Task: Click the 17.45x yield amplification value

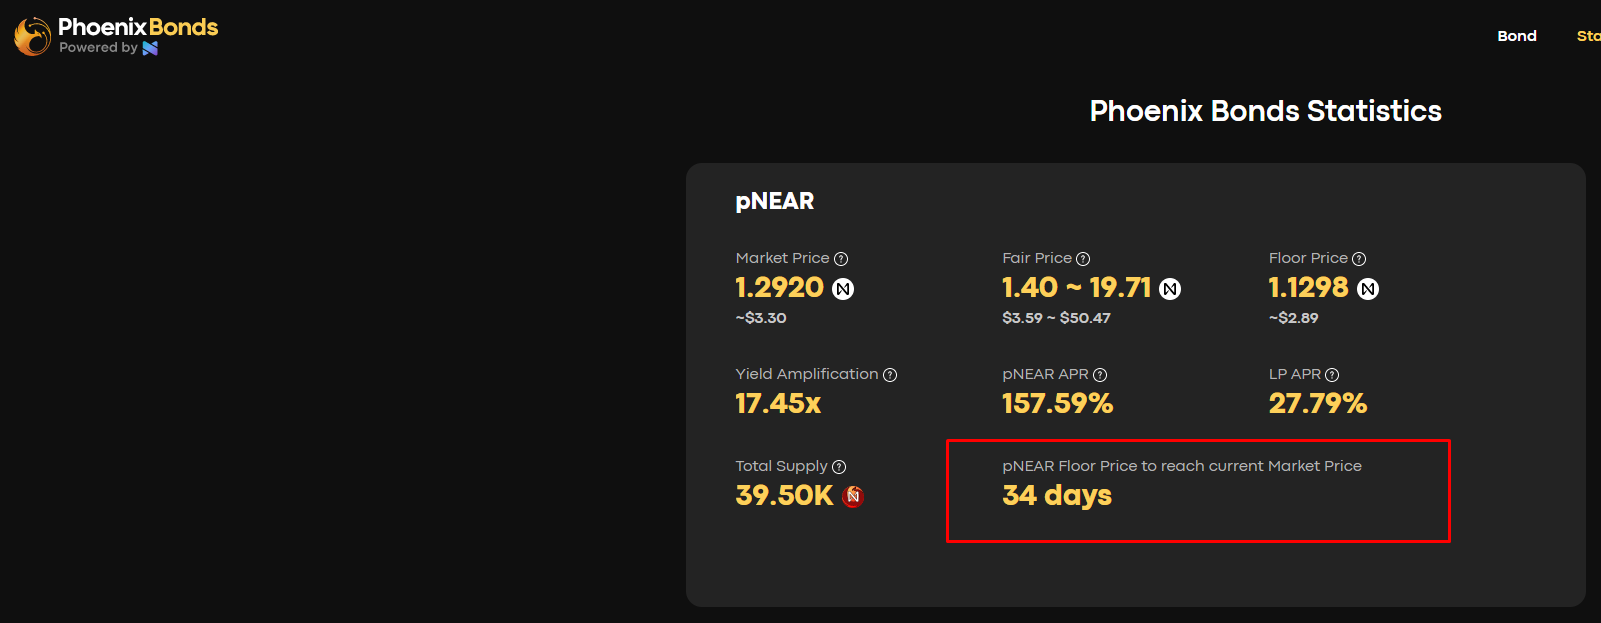Action: coord(778,403)
